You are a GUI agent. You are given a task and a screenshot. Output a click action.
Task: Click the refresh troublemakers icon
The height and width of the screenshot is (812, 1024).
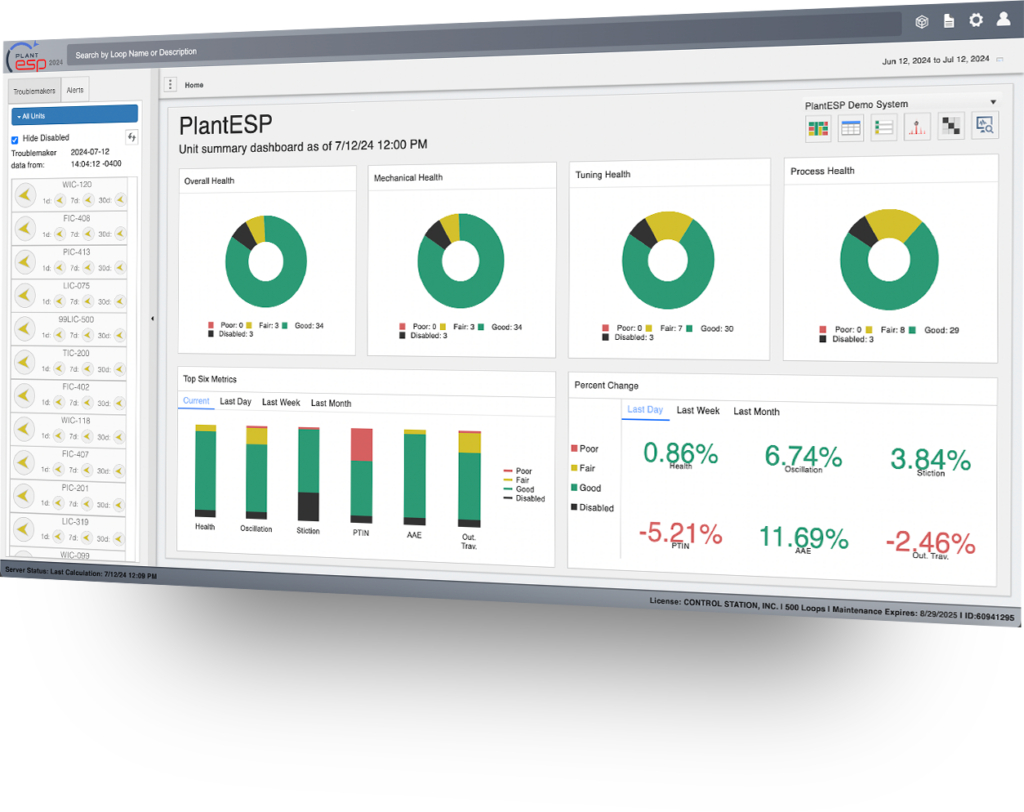coord(131,137)
